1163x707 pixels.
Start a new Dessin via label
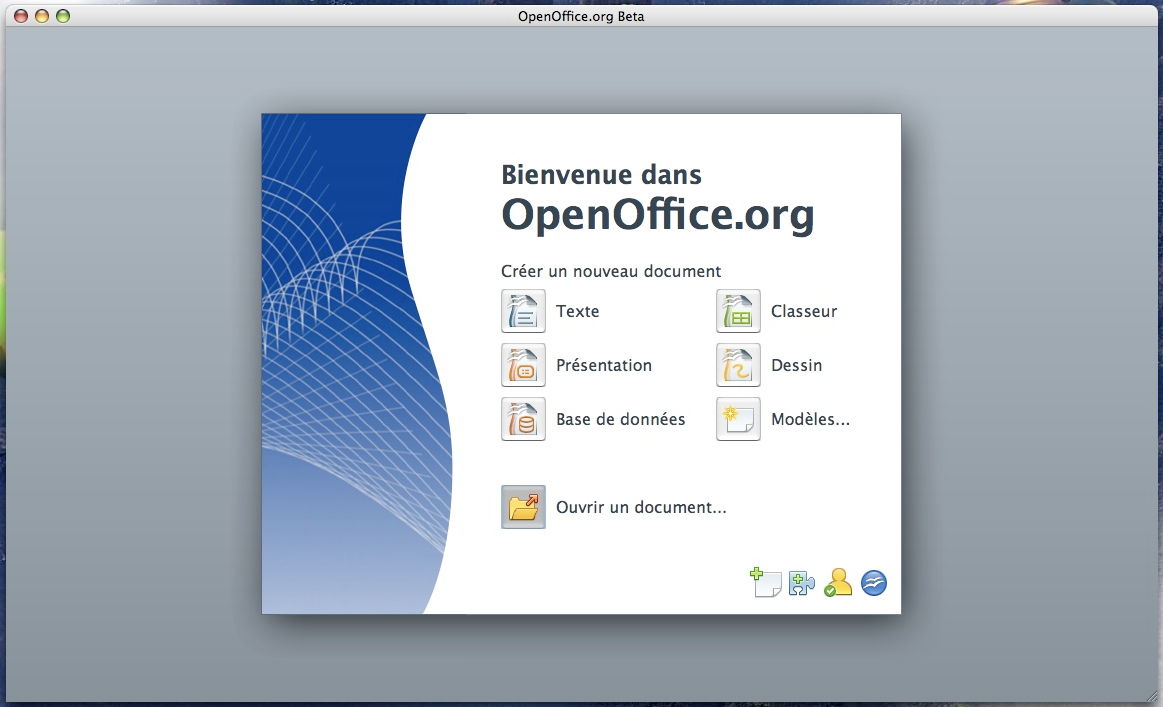[x=797, y=365]
